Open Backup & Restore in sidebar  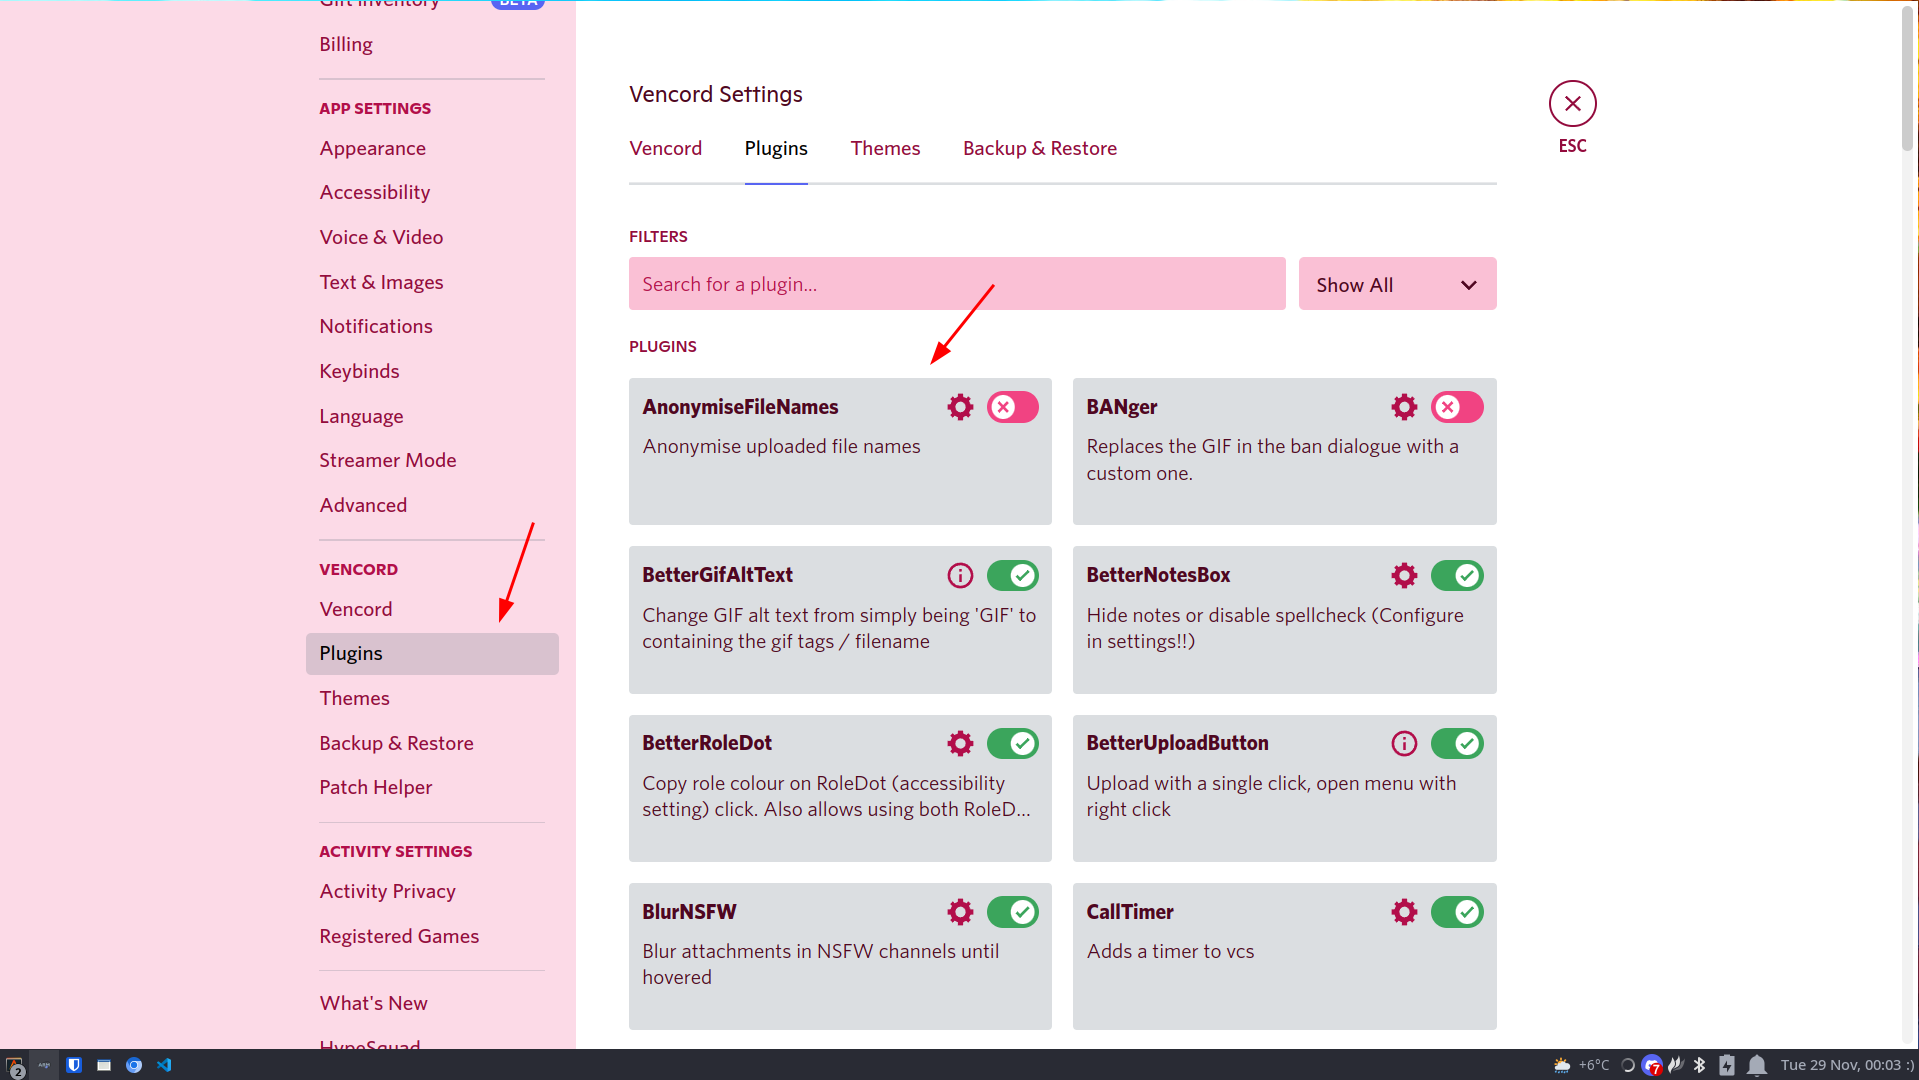click(x=432, y=743)
